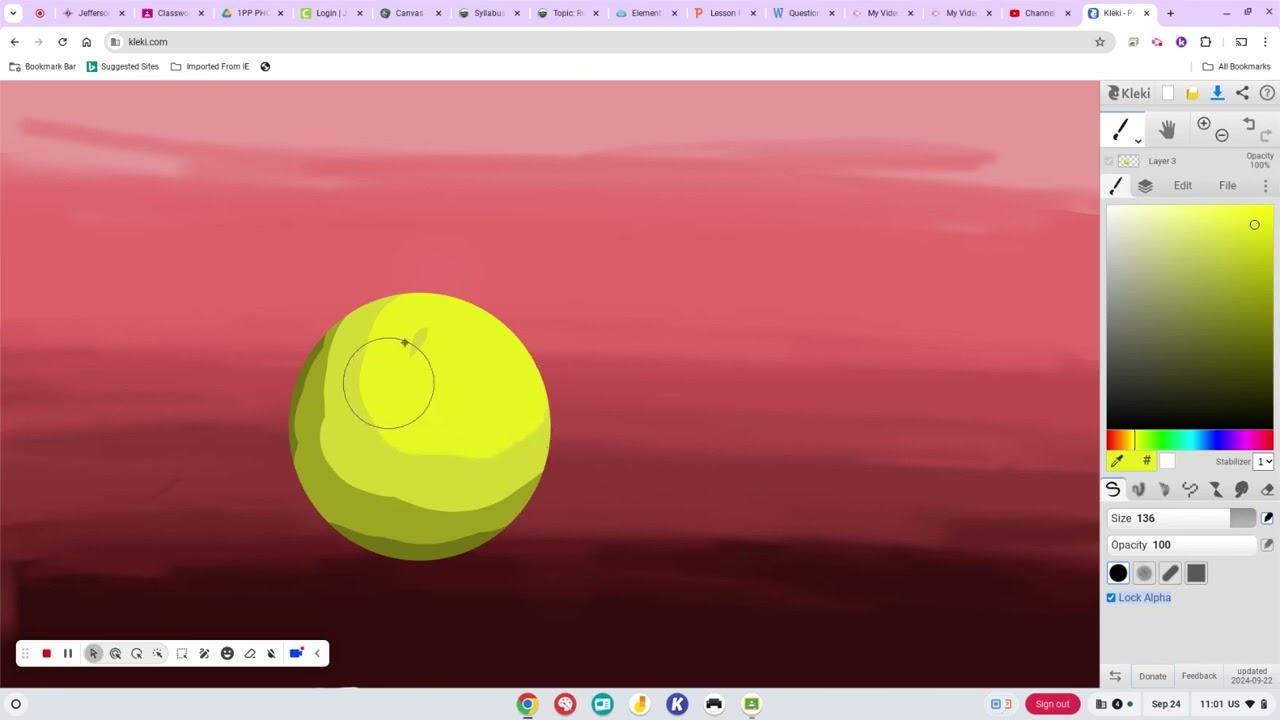Stop the screen recording
This screenshot has width=1280, height=720.
coord(46,653)
